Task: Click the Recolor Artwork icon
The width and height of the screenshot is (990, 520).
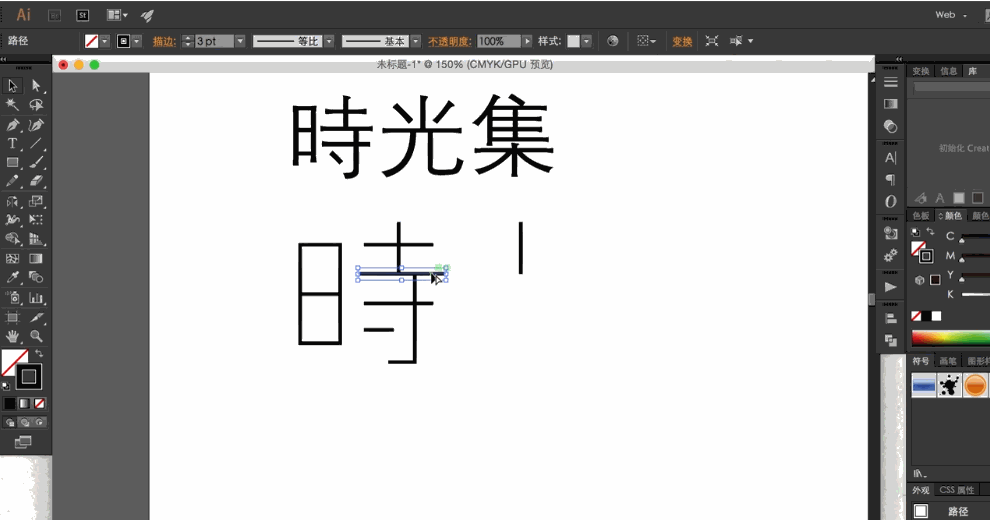Action: pos(612,41)
